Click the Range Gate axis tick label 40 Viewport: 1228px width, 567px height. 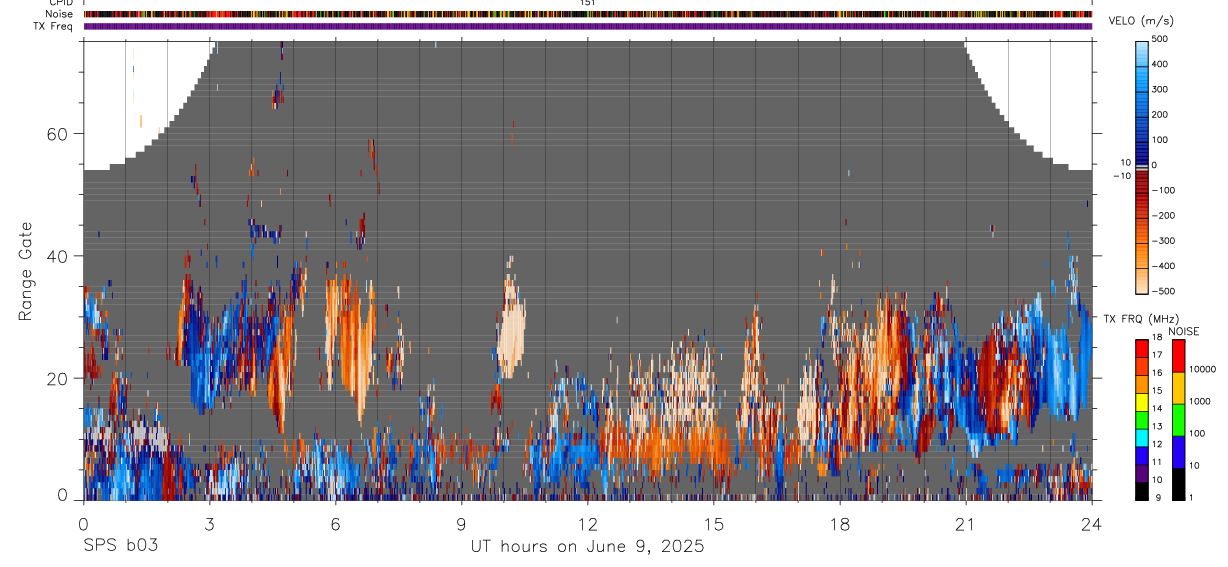click(59, 256)
